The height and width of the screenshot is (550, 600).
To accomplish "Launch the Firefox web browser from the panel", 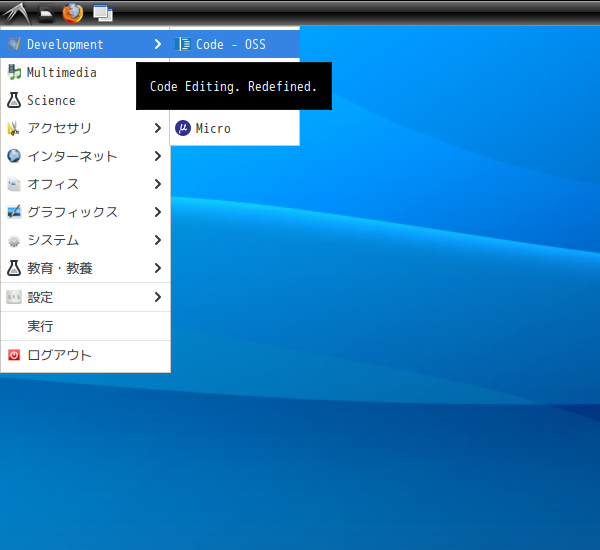I will (73, 13).
